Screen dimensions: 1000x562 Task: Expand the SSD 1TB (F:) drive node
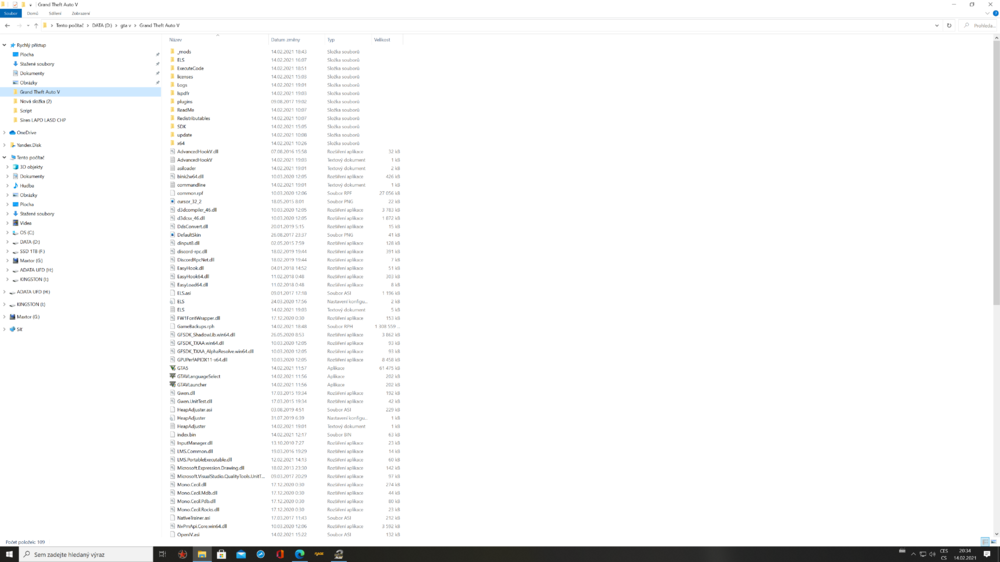click(8, 251)
